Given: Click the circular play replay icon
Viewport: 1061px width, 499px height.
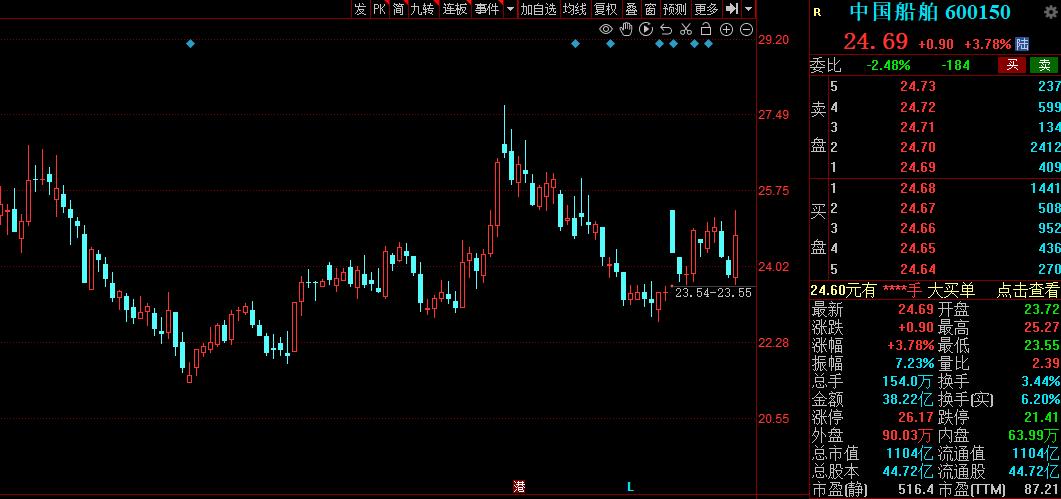Looking at the screenshot, I should coord(647,30).
